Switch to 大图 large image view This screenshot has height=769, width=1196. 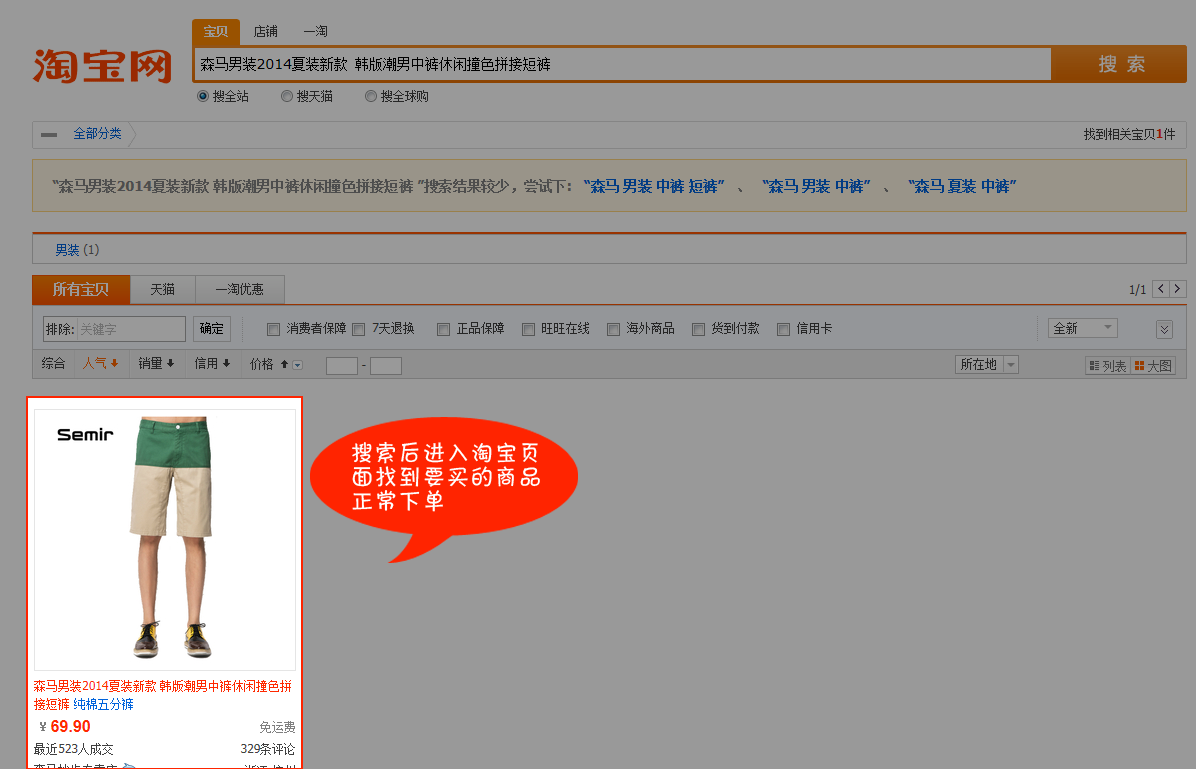[1153, 366]
